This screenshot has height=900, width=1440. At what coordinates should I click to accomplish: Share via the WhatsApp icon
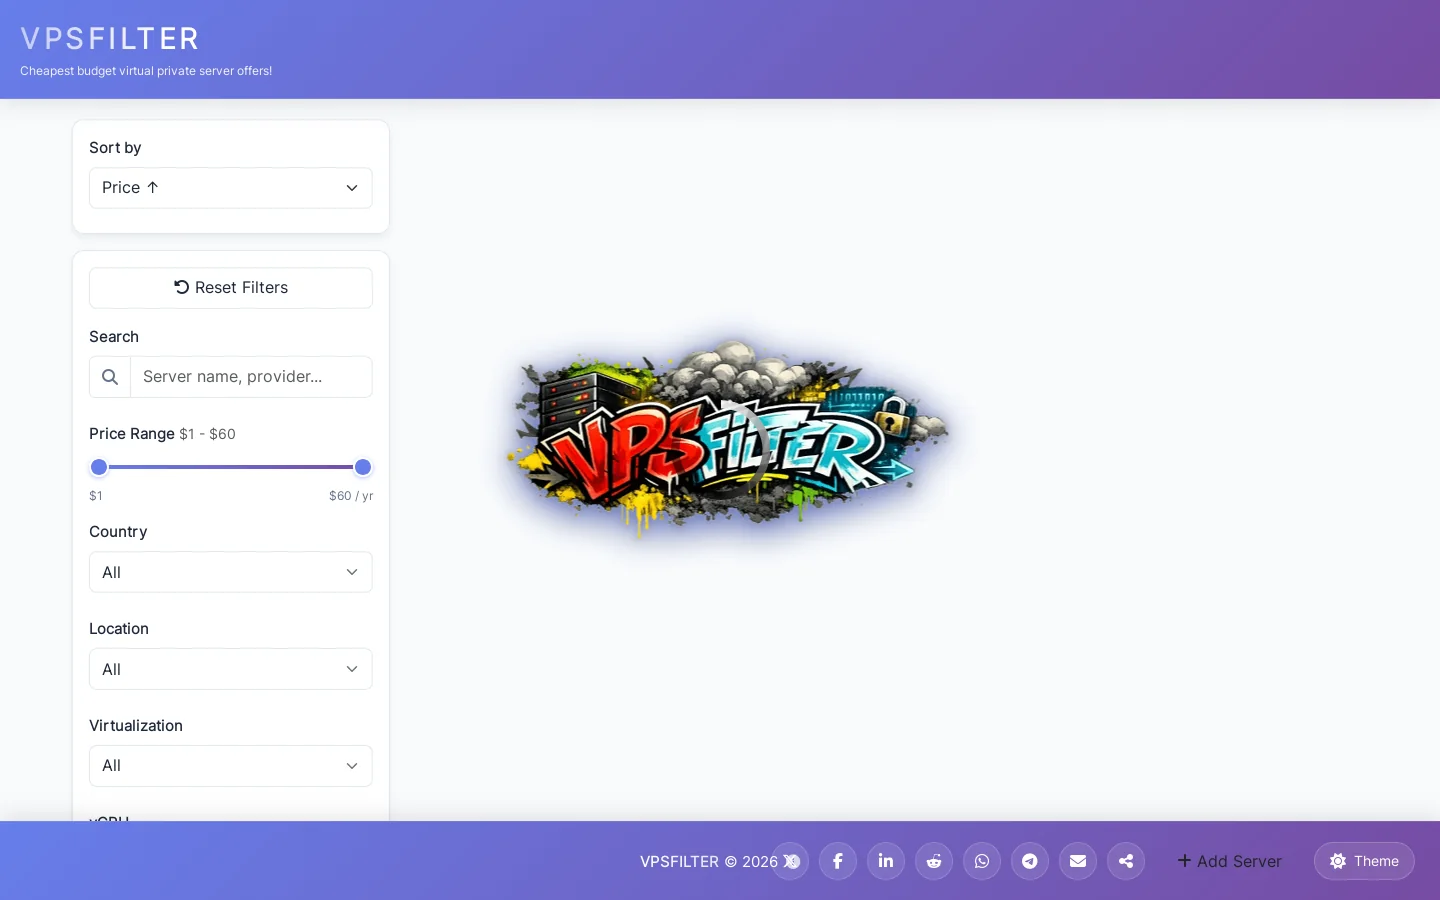pyautogui.click(x=982, y=861)
